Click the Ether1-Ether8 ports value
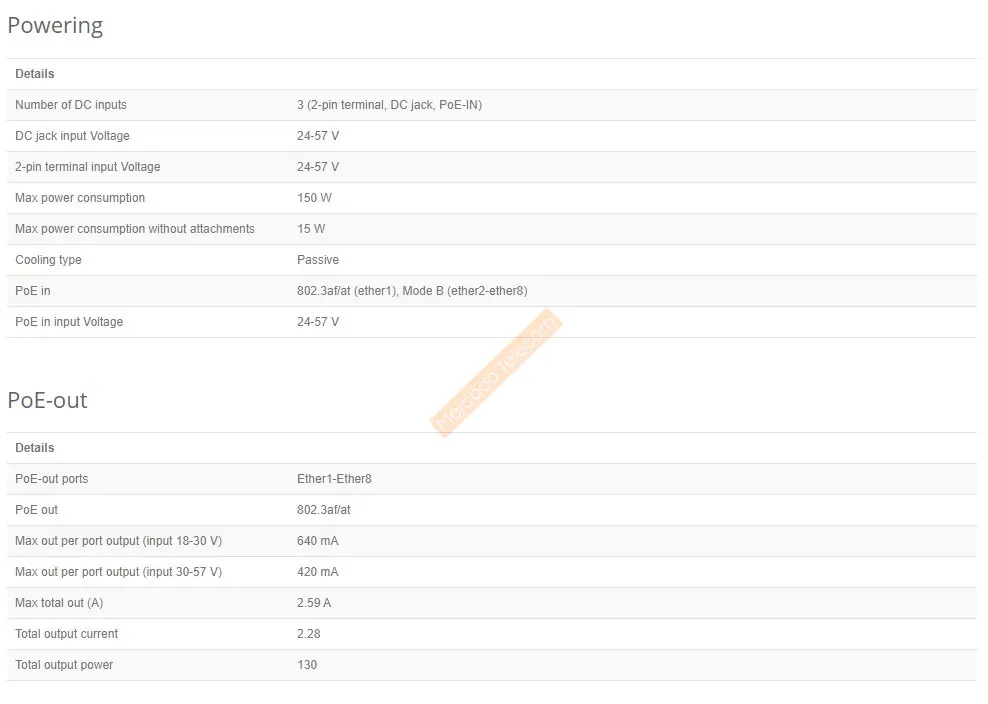 tap(334, 479)
